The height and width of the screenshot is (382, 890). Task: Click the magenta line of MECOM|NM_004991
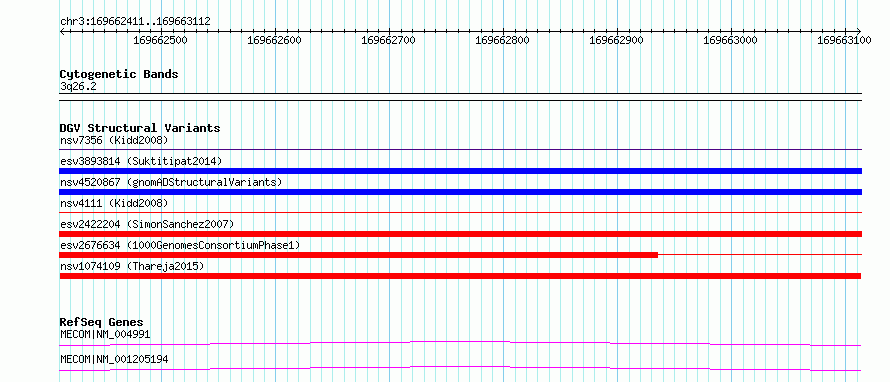coord(460,343)
